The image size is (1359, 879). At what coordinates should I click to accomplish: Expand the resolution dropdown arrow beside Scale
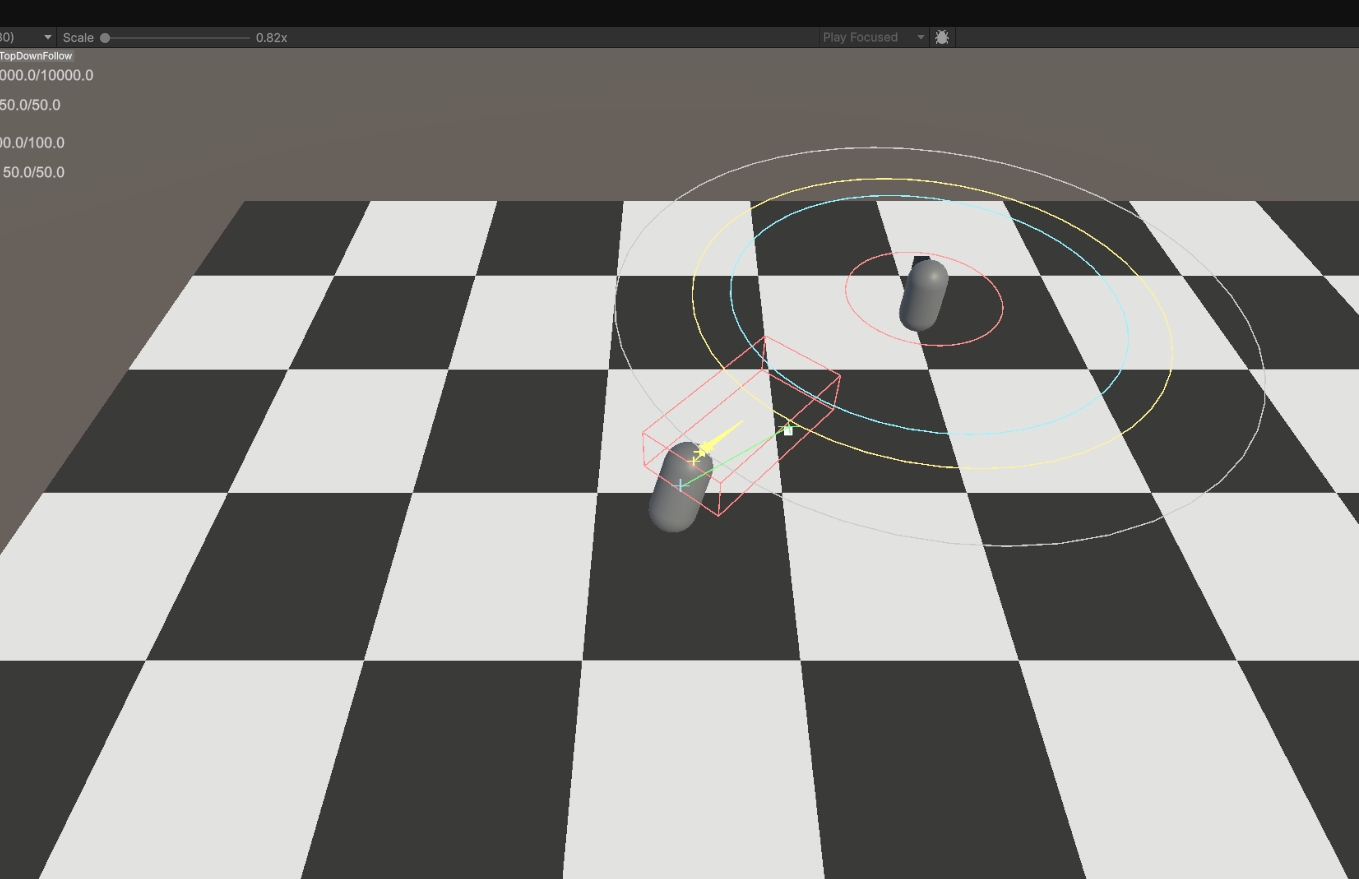(47, 37)
